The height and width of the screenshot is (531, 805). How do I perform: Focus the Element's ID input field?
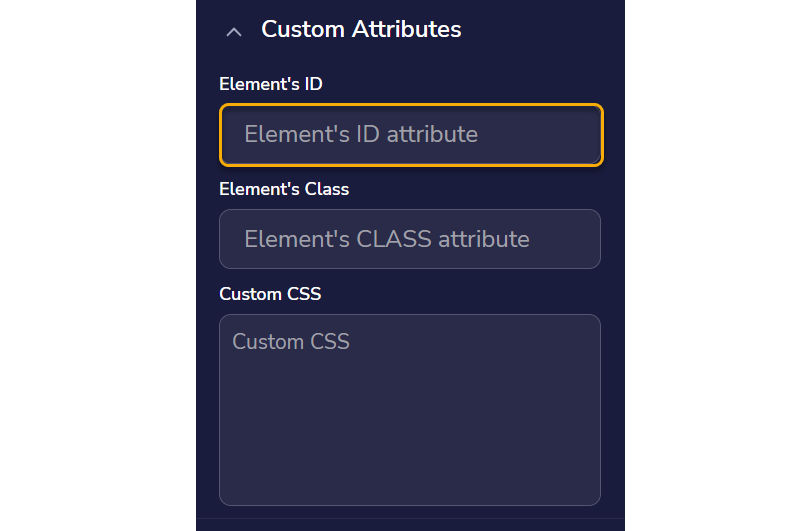[410, 134]
